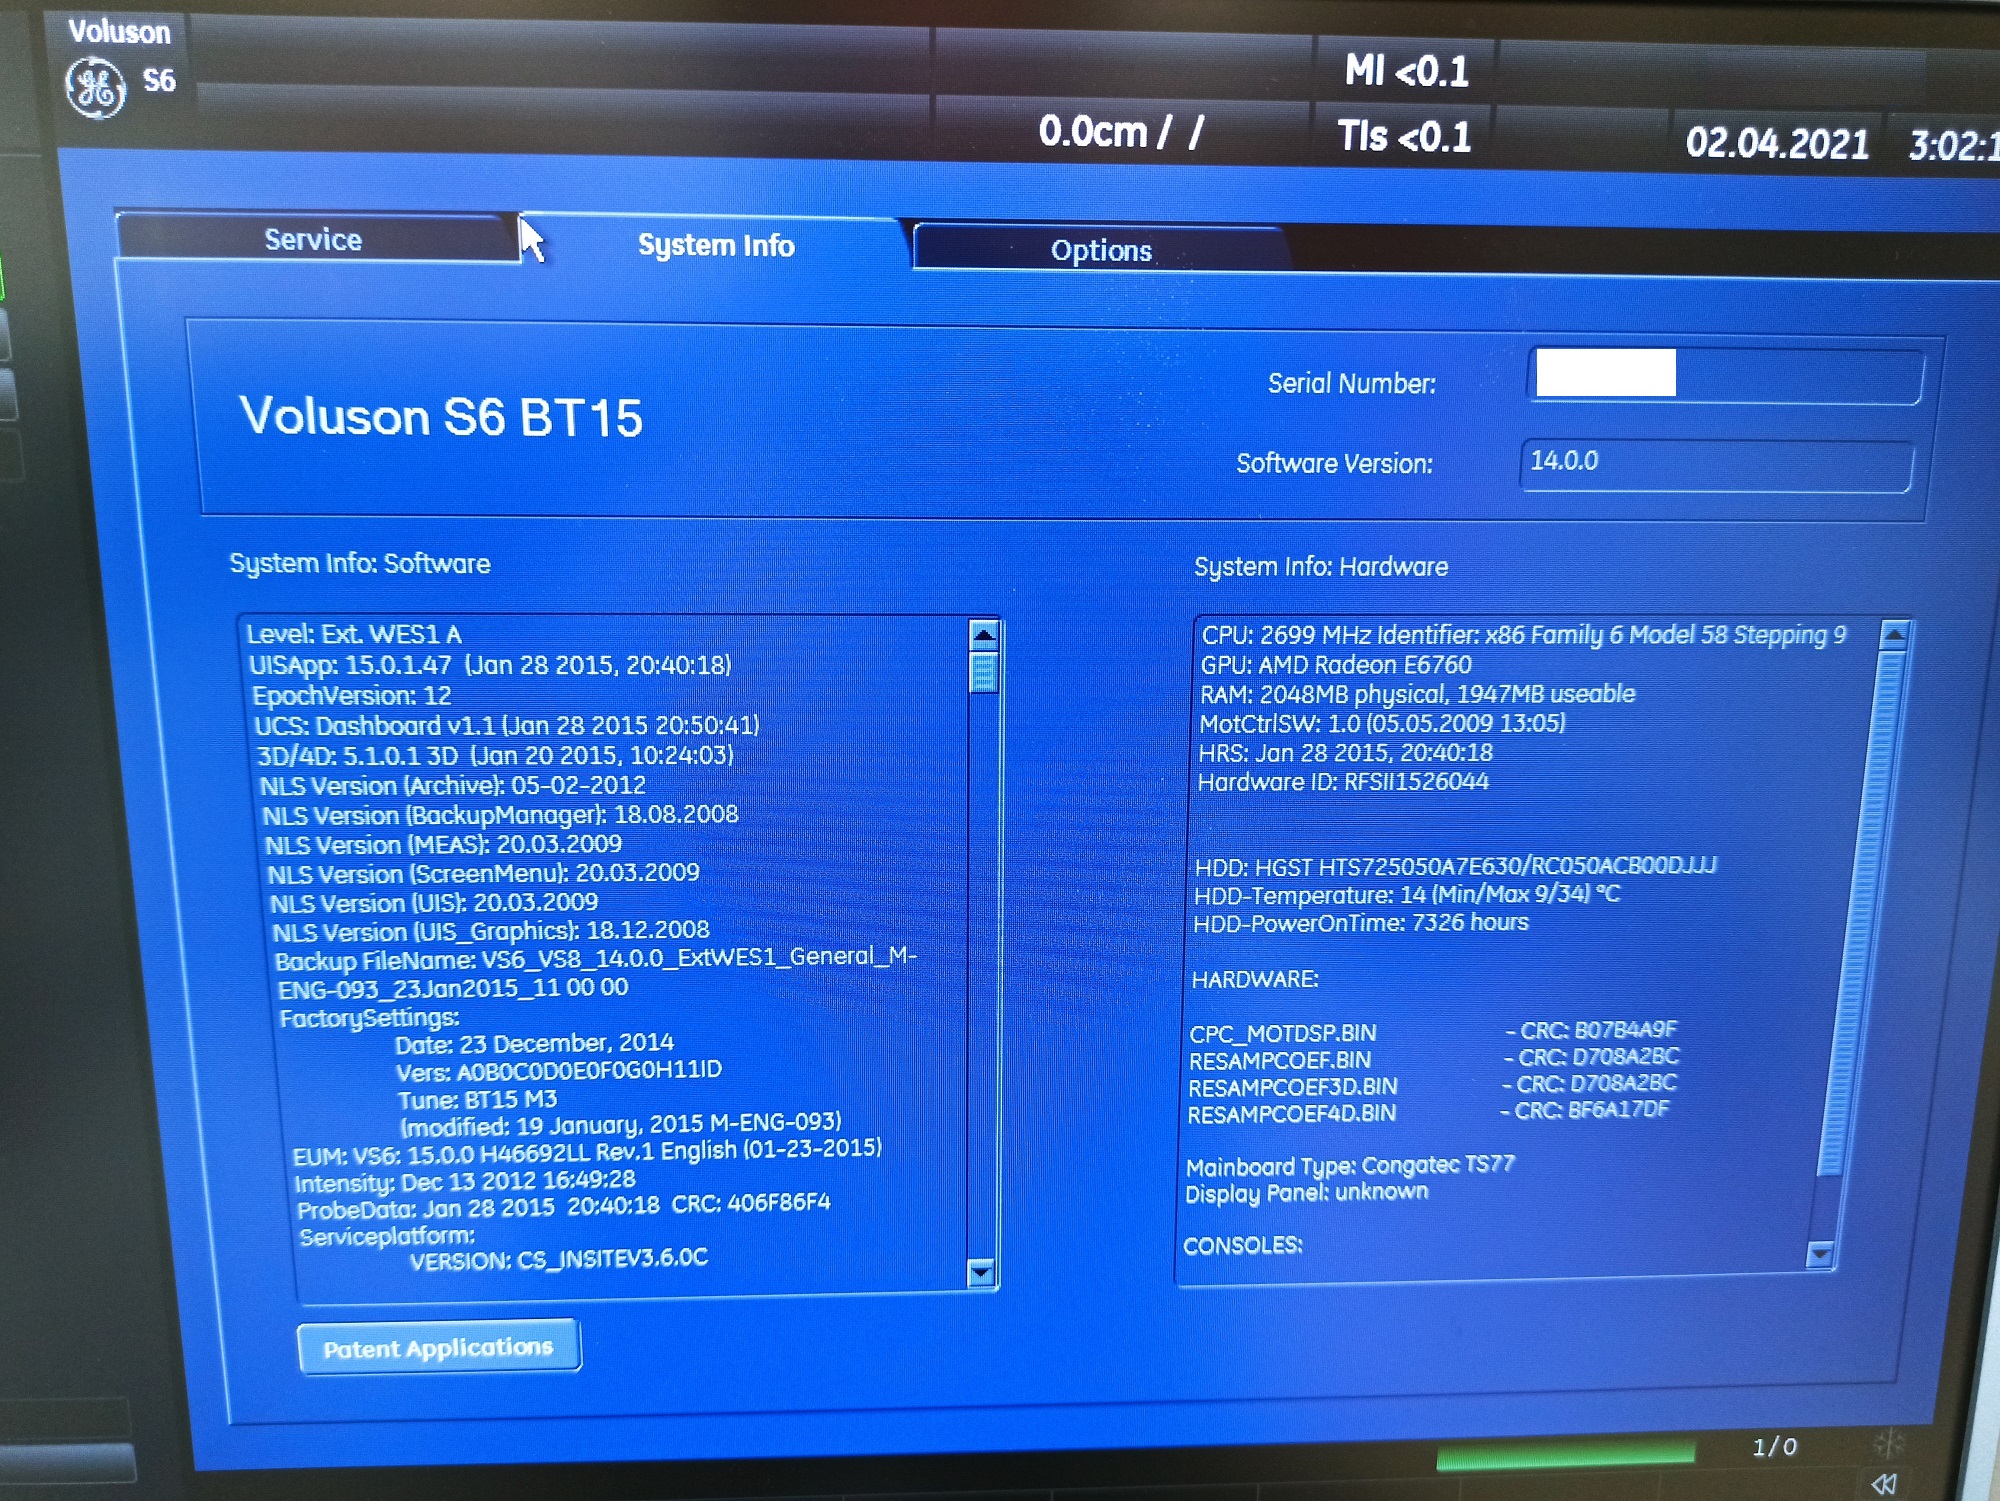The width and height of the screenshot is (2000, 1501).
Task: Click the snowflake freeze icon
Action: [1889, 1442]
